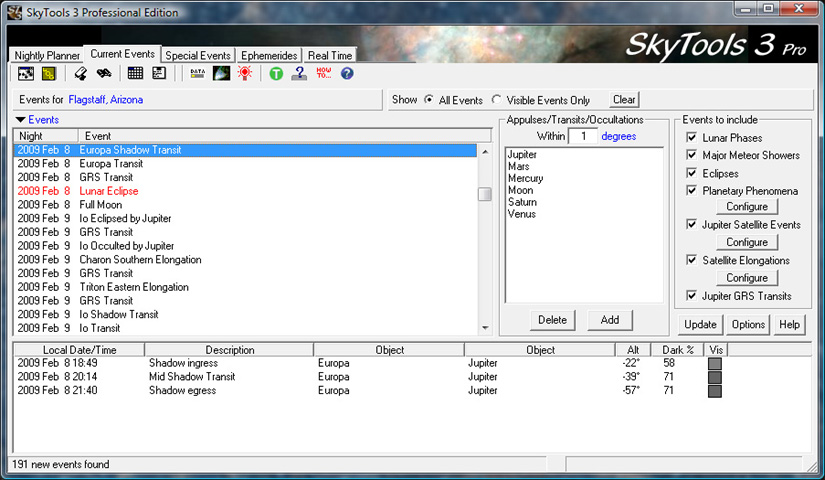This screenshot has height=480, width=825.
Task: Click the Add button
Action: point(610,319)
